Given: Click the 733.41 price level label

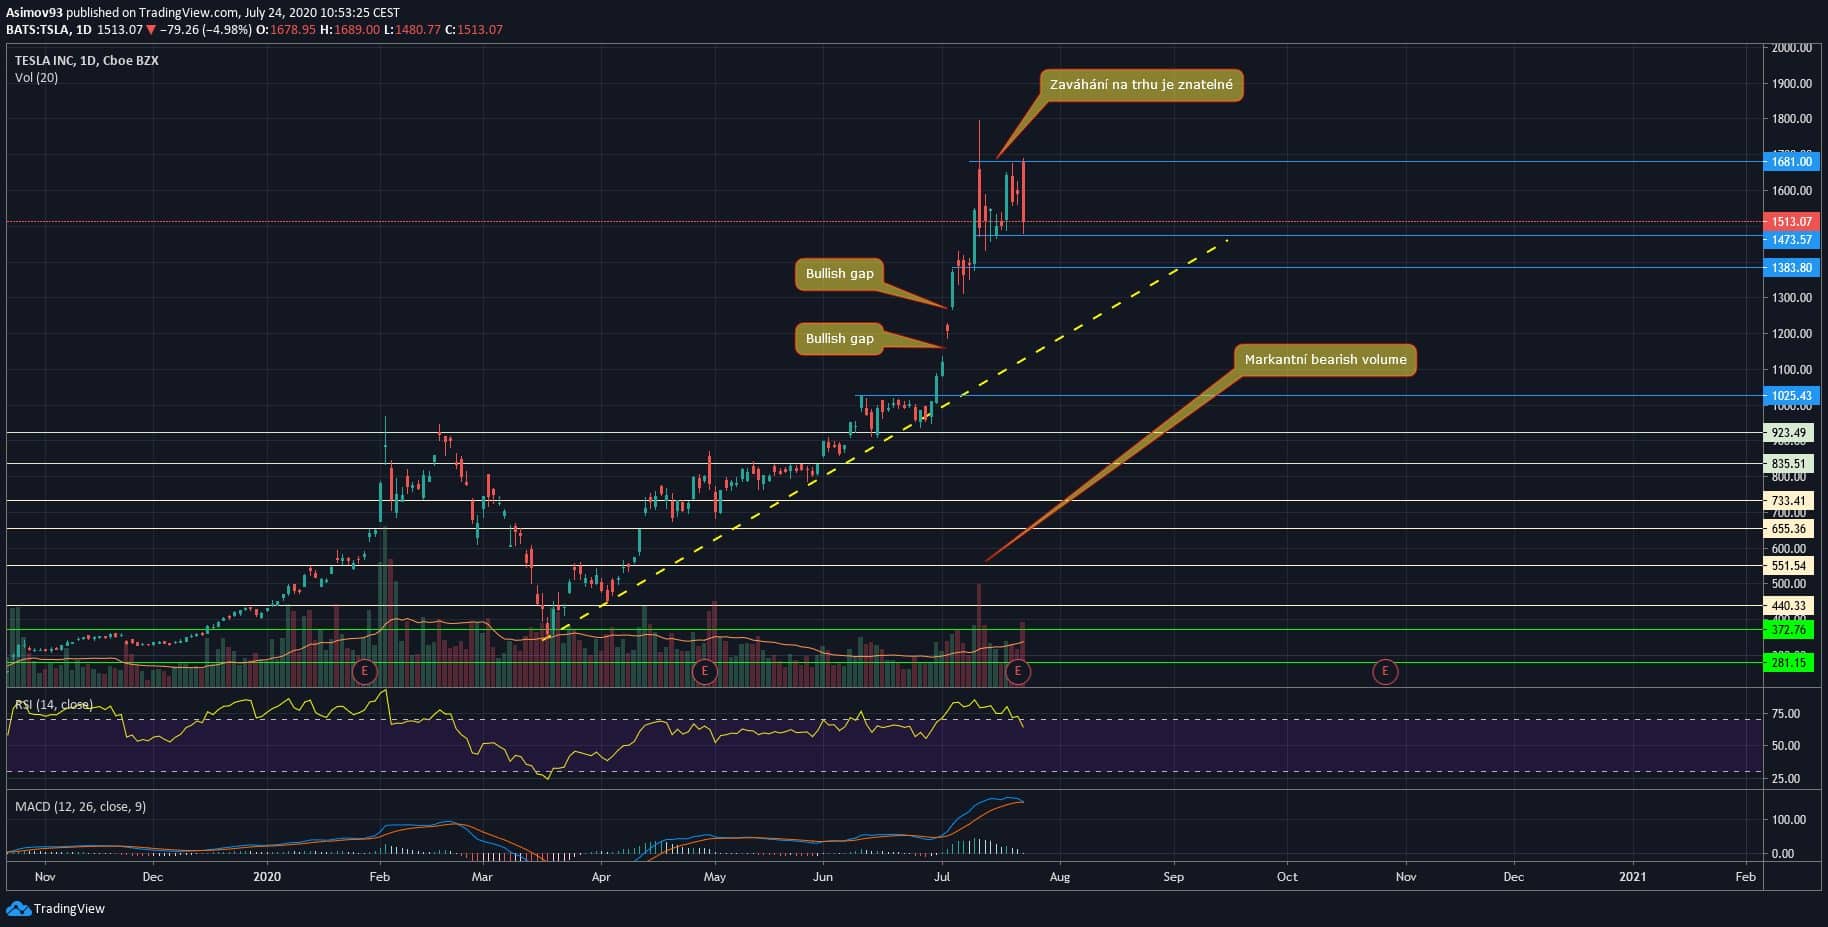Looking at the screenshot, I should [x=1789, y=501].
